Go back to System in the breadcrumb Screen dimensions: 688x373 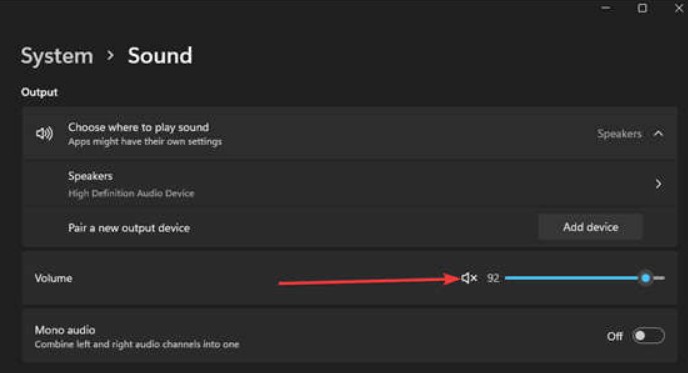(x=57, y=56)
